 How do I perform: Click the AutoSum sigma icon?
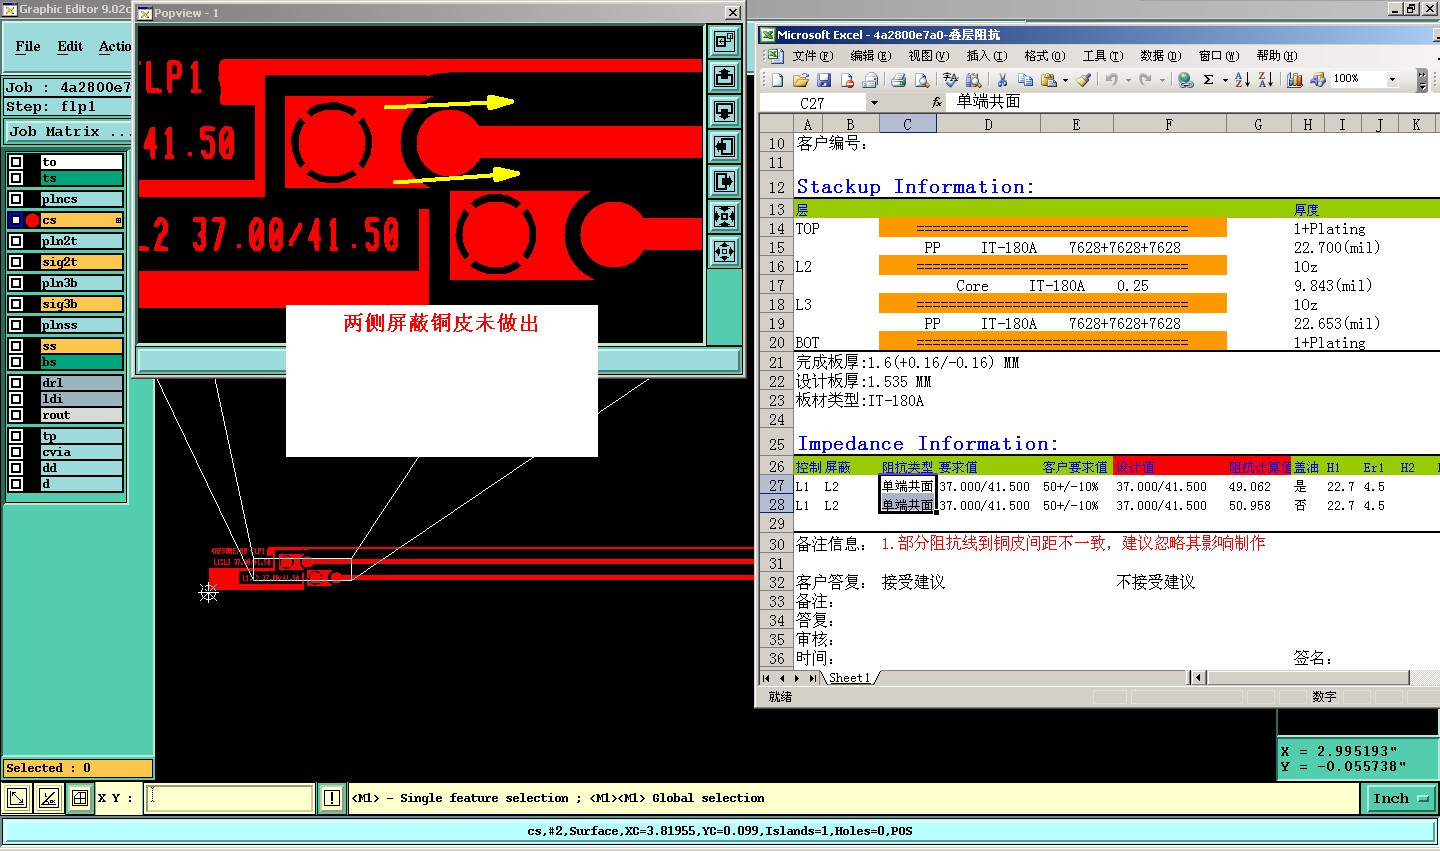click(1208, 80)
